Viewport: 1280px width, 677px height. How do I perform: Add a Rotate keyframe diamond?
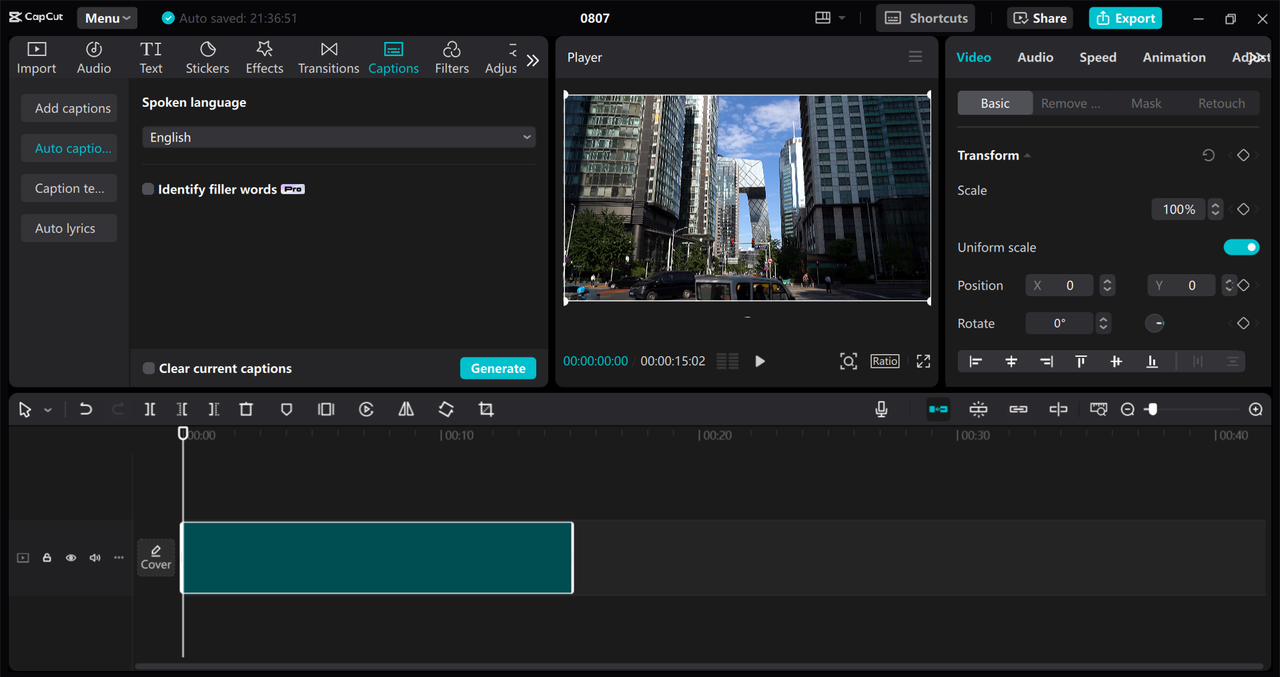(1243, 323)
